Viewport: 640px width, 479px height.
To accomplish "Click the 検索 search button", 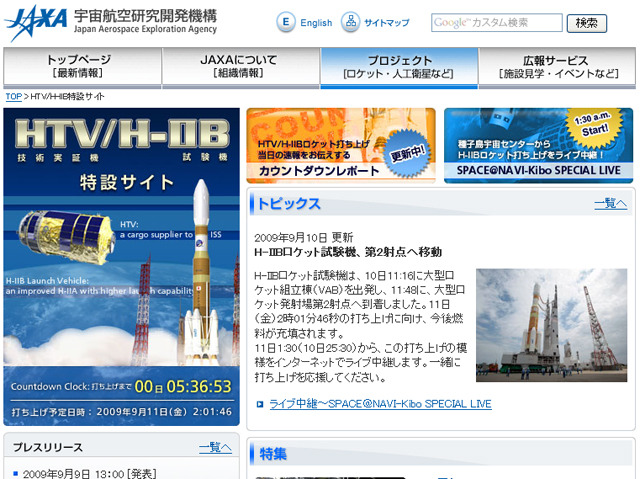I will click(586, 23).
